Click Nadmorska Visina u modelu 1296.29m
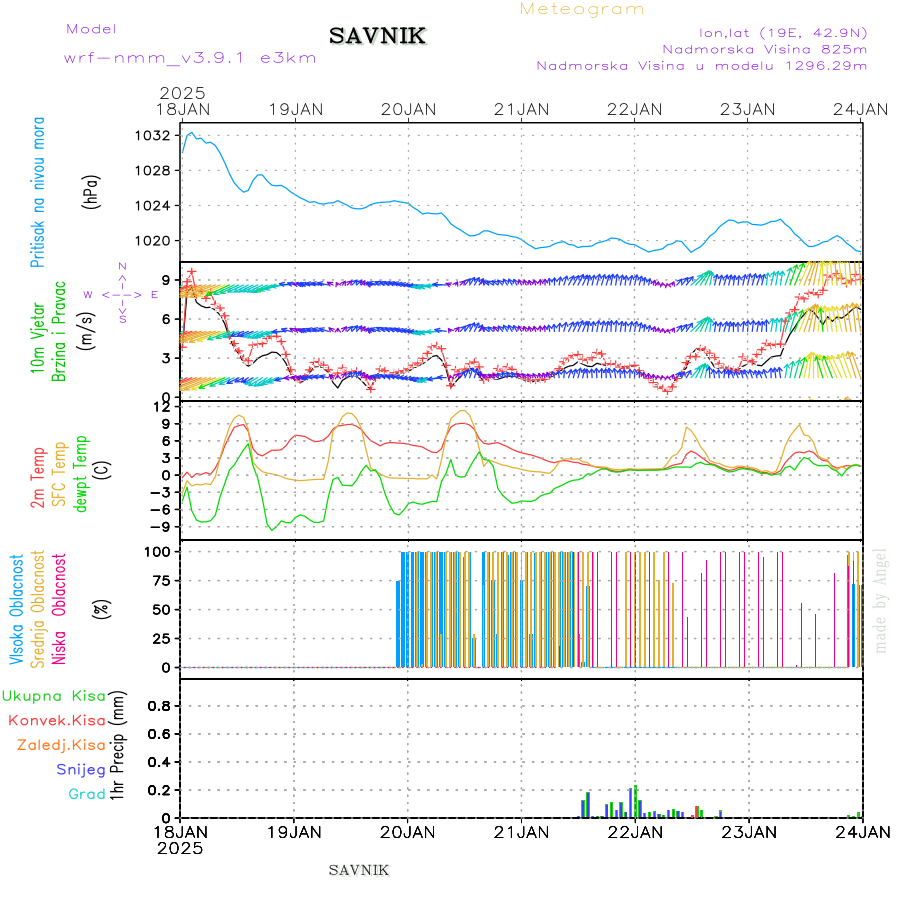900x900 pixels. pyautogui.click(x=701, y=66)
